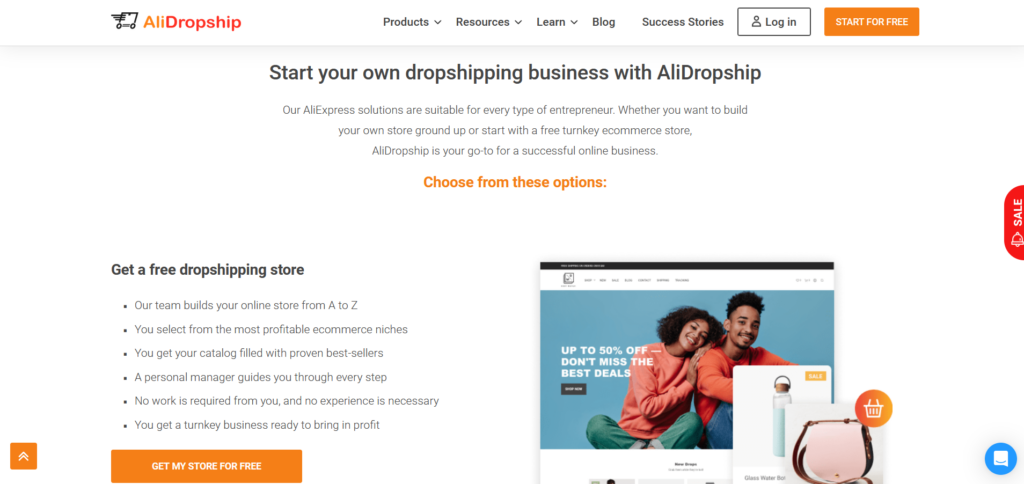Viewport: 1024px width, 484px height.
Task: Click GET MY STORE FOR FREE button
Action: (206, 466)
